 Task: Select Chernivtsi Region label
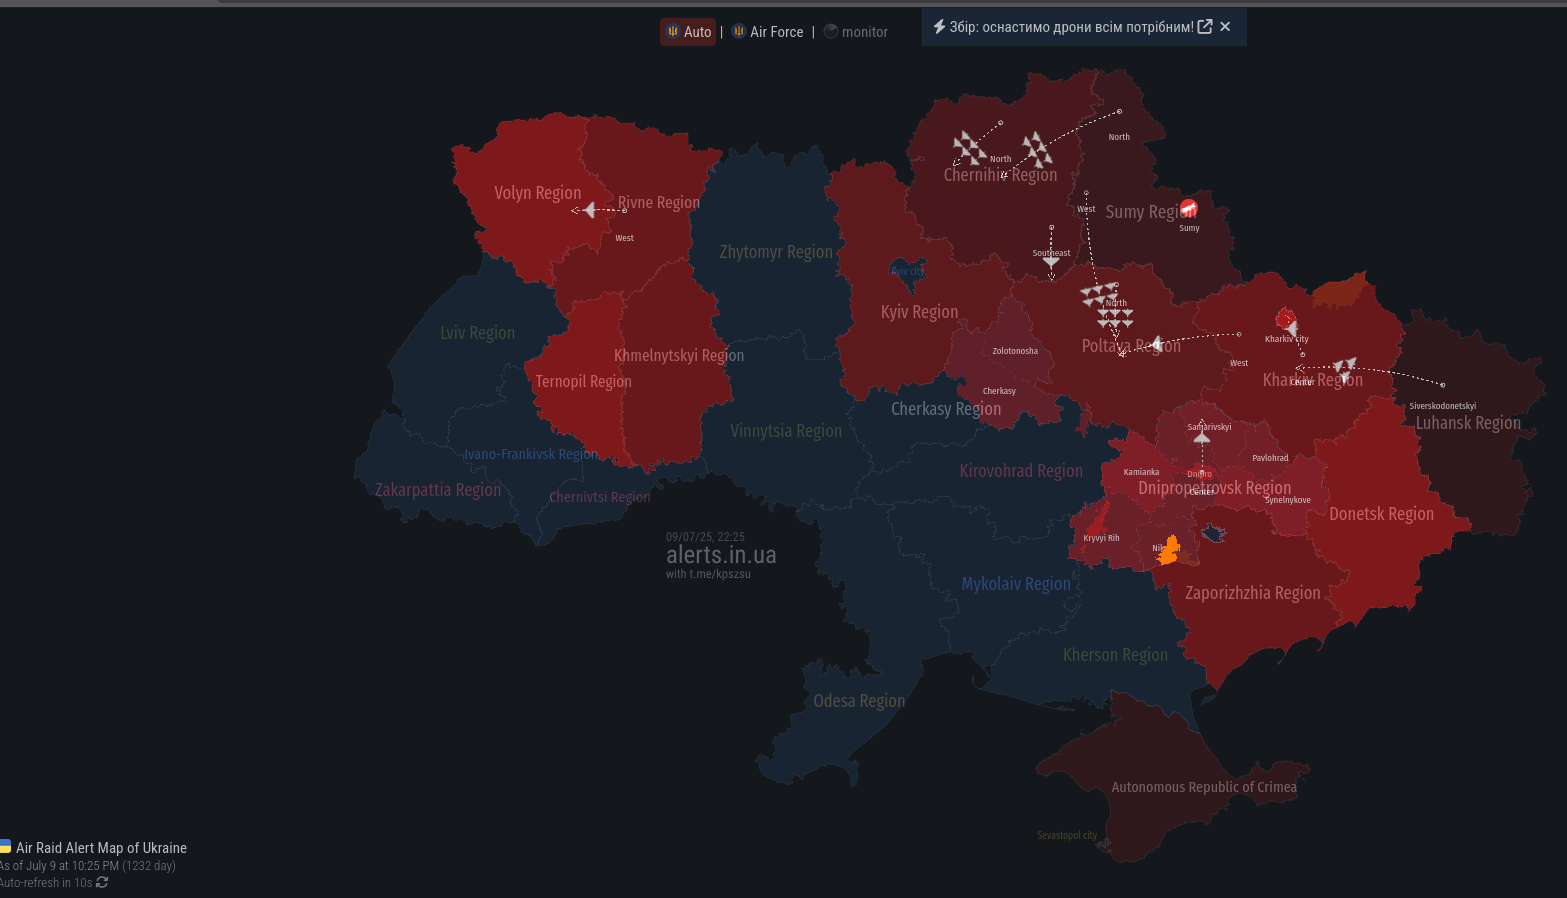click(x=599, y=497)
